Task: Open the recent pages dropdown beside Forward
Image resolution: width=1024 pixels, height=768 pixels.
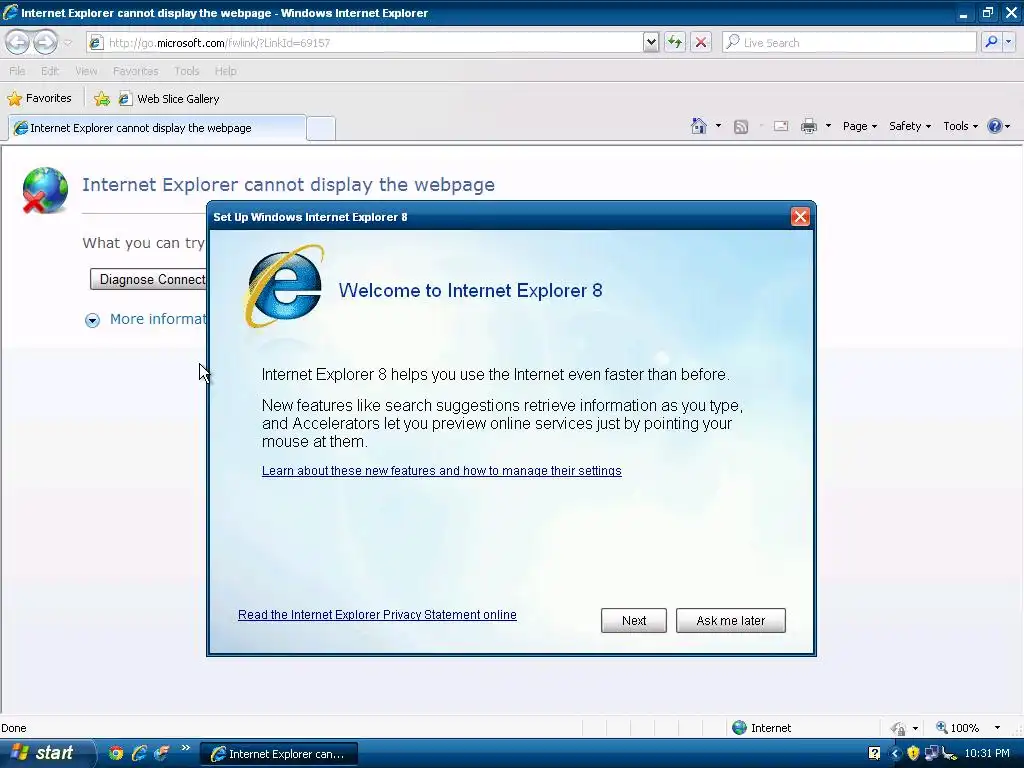Action: (67, 43)
